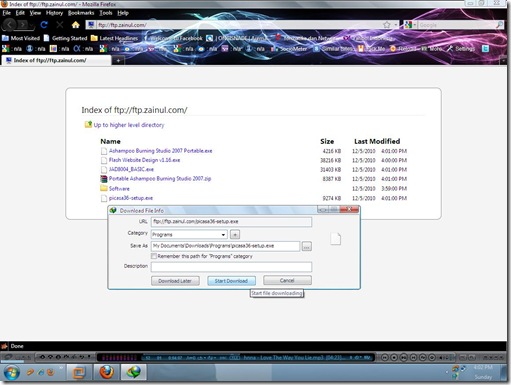
Task: Open the Bookmarks menu
Action: tap(81, 13)
